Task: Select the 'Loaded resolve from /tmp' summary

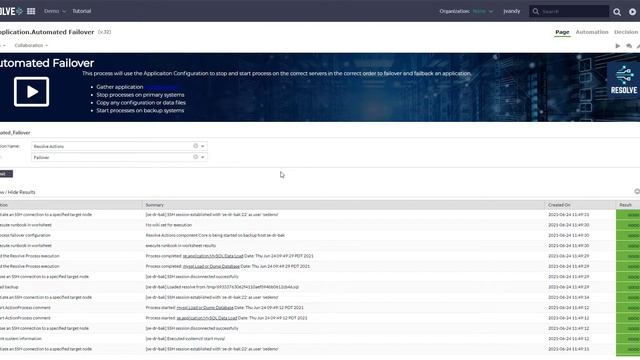Action: point(222,287)
